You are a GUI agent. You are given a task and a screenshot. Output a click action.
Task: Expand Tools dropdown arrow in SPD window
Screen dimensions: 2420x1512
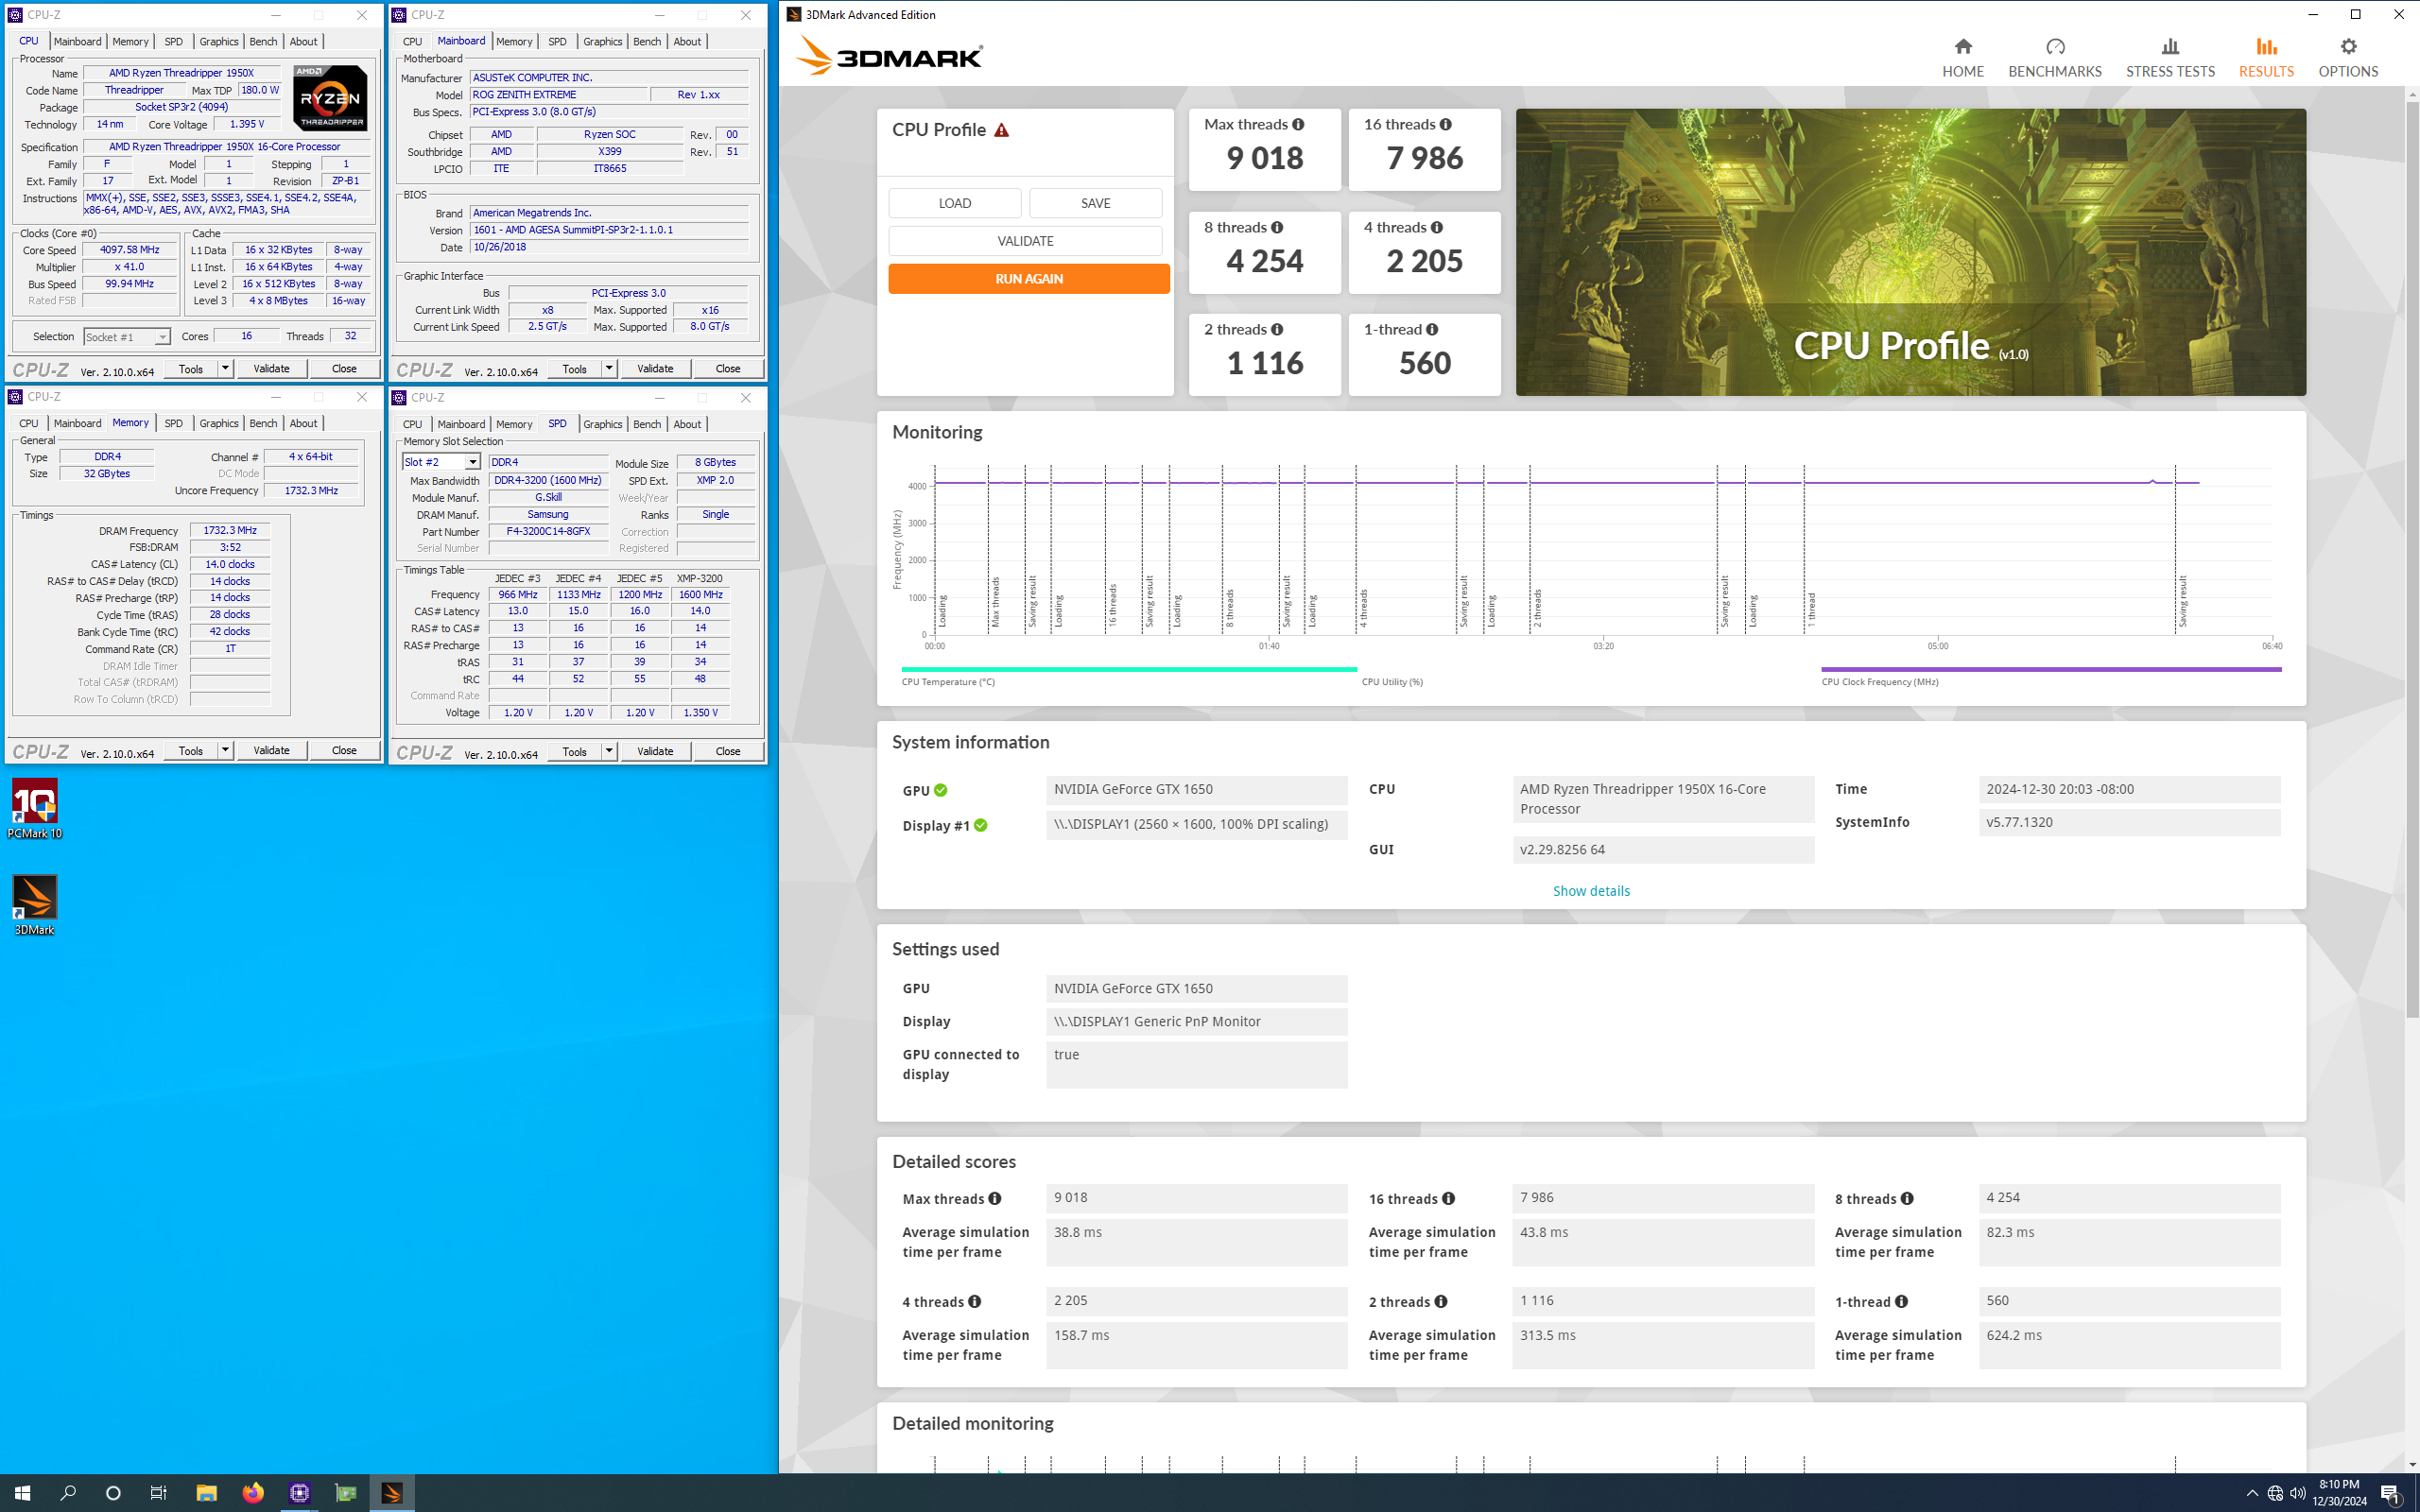tap(609, 751)
